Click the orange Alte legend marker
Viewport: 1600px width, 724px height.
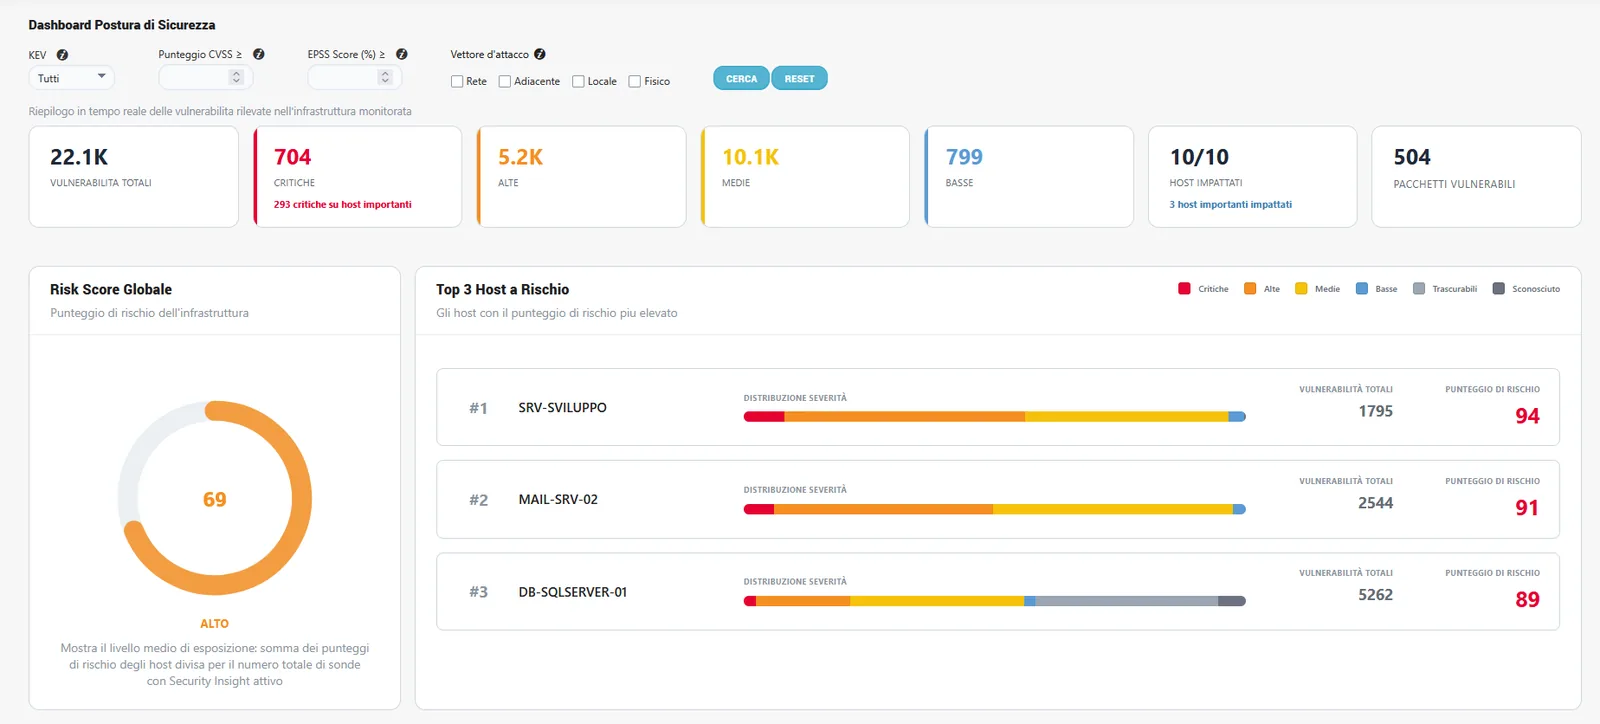tap(1250, 289)
